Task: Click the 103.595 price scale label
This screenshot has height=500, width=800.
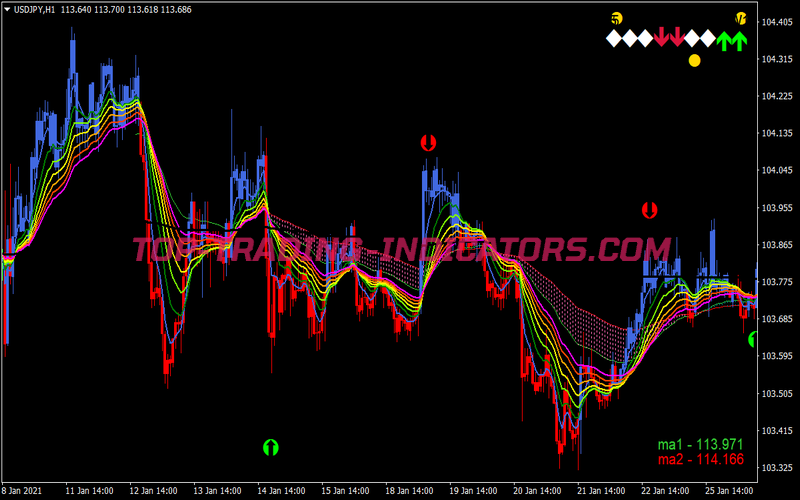Action: [777, 356]
